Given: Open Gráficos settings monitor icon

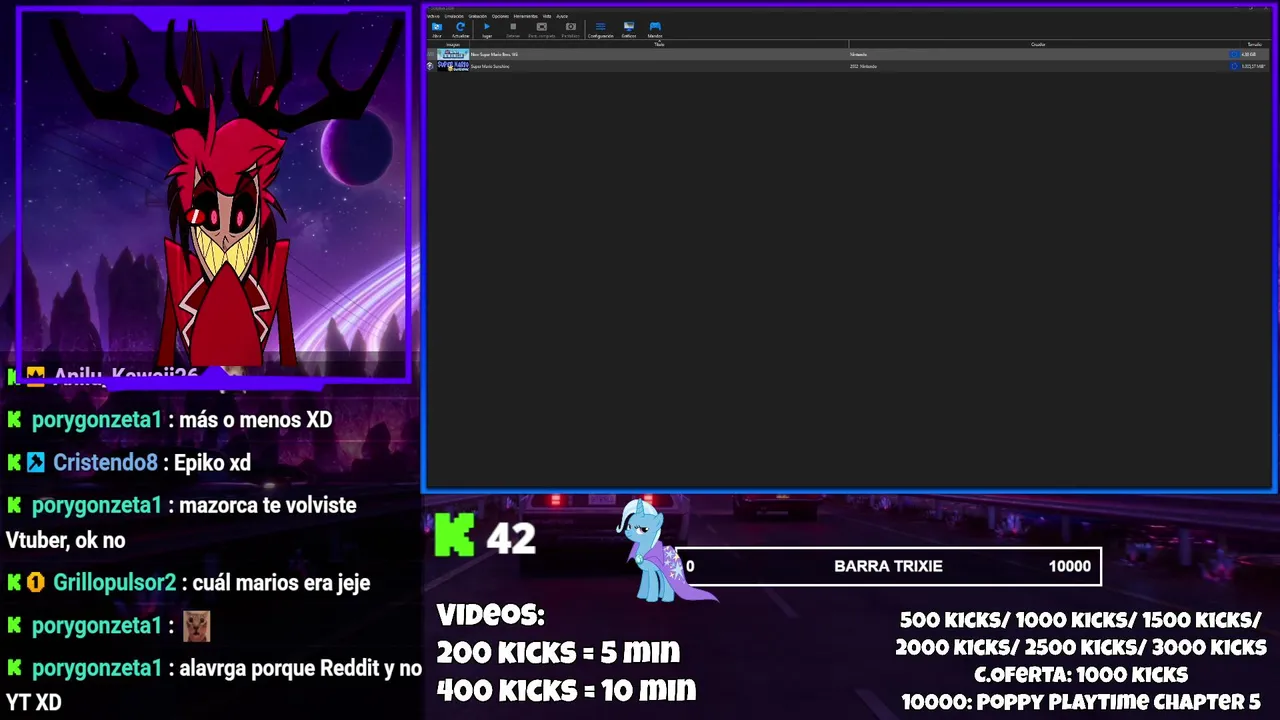Looking at the screenshot, I should pyautogui.click(x=629, y=29).
